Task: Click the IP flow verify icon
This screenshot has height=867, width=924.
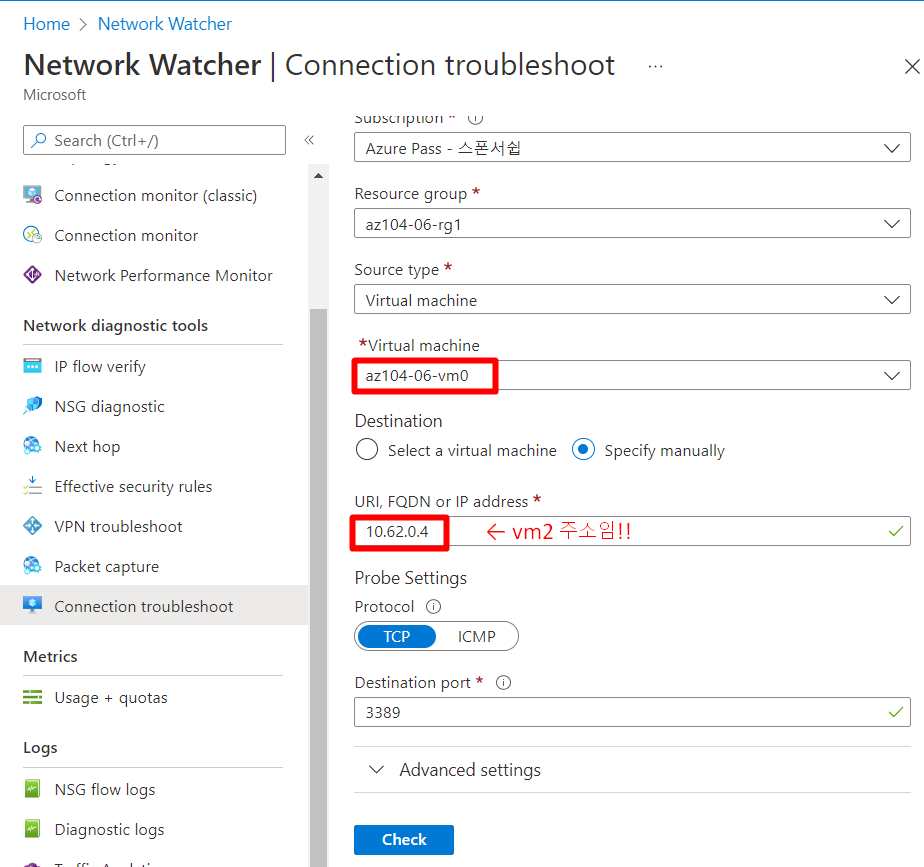Action: [x=32, y=366]
